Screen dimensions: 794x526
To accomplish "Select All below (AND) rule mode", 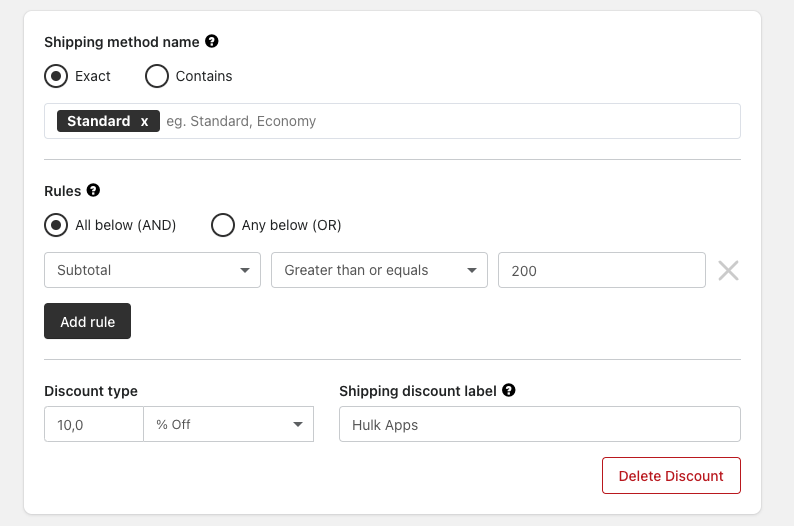I will tap(56, 225).
